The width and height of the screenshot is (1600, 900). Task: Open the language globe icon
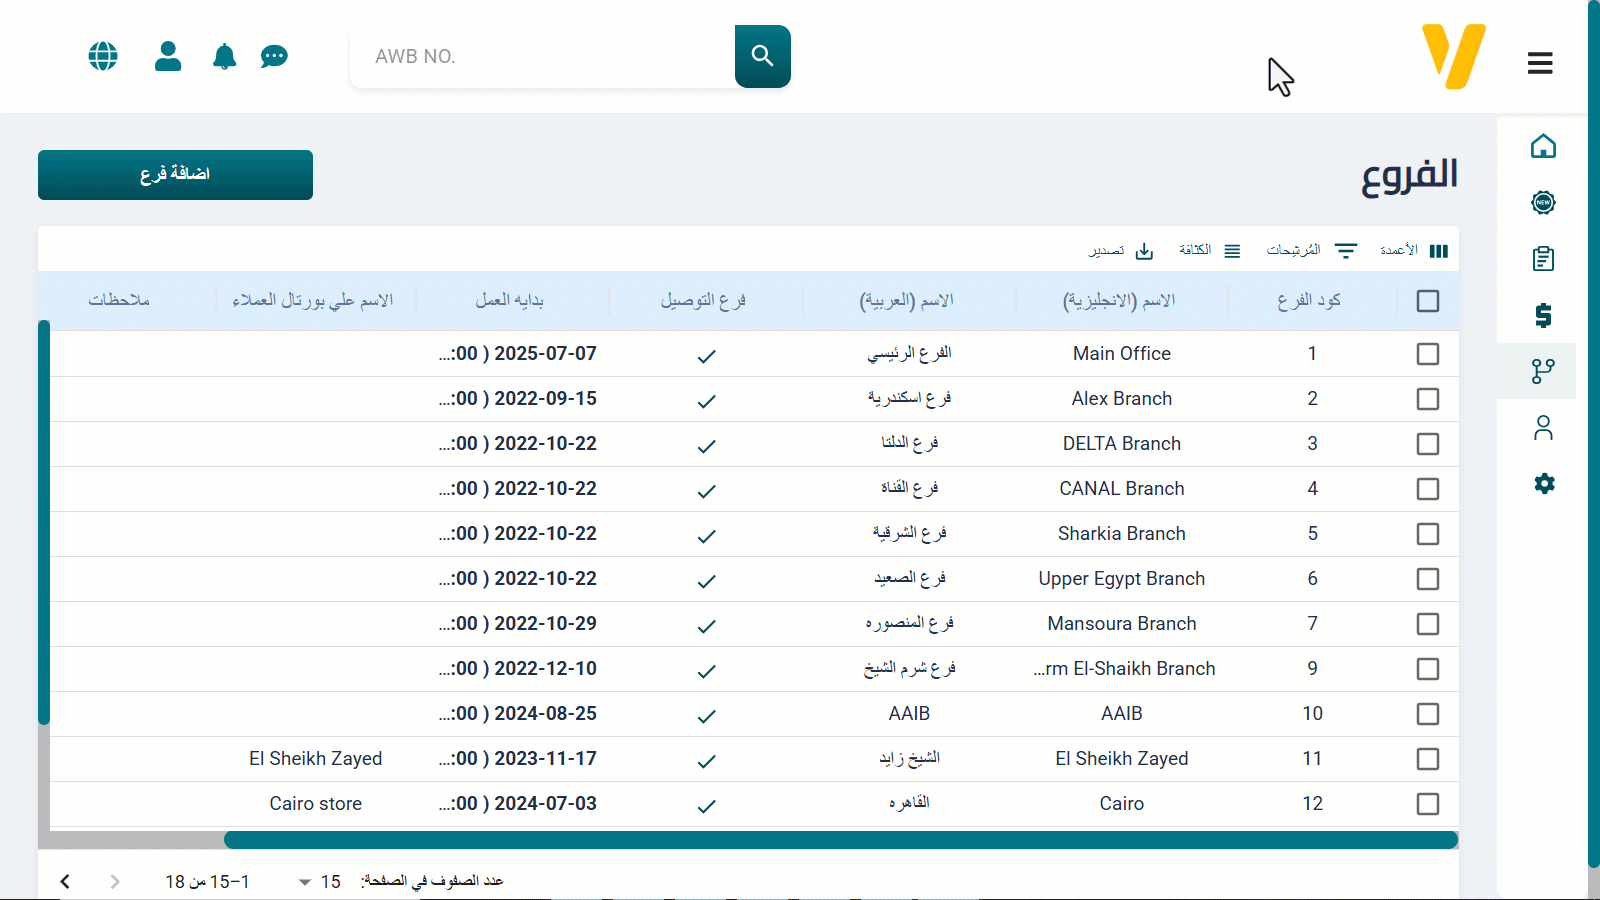[x=103, y=56]
